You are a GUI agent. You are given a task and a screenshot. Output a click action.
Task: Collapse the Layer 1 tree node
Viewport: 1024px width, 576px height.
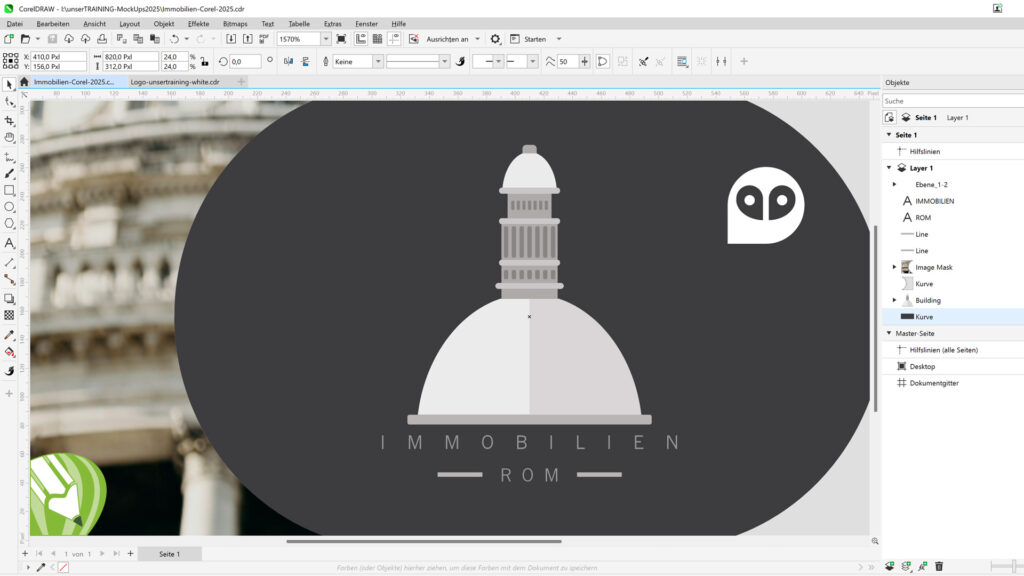pos(889,168)
